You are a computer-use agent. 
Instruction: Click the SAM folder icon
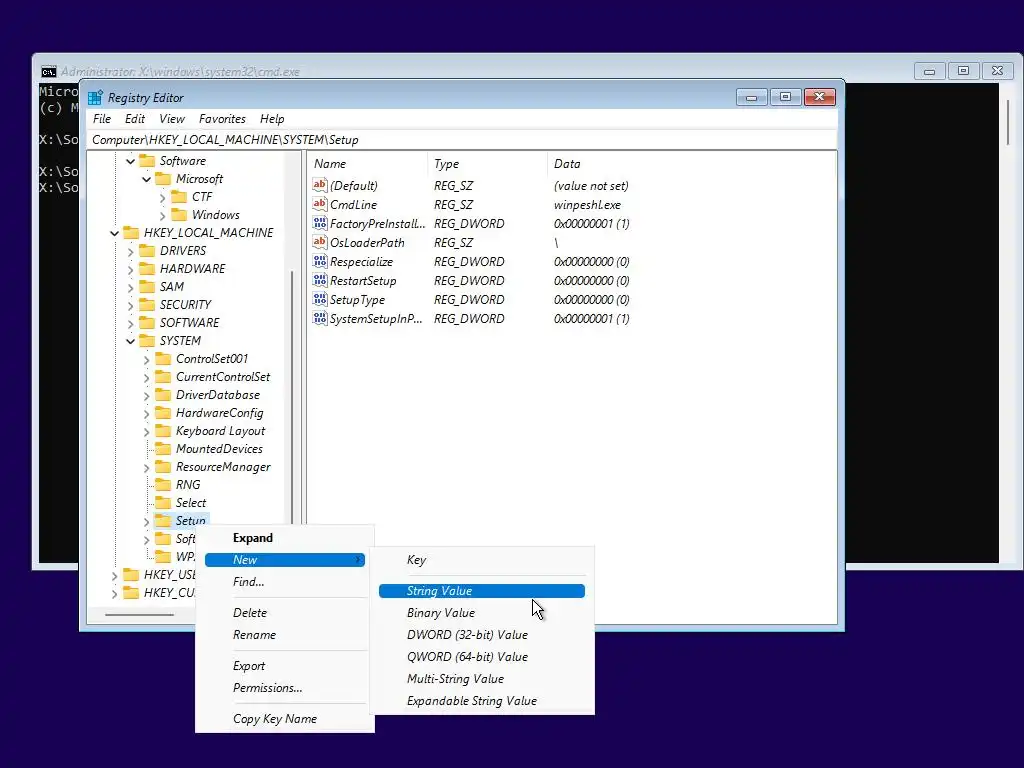pyautogui.click(x=148, y=287)
